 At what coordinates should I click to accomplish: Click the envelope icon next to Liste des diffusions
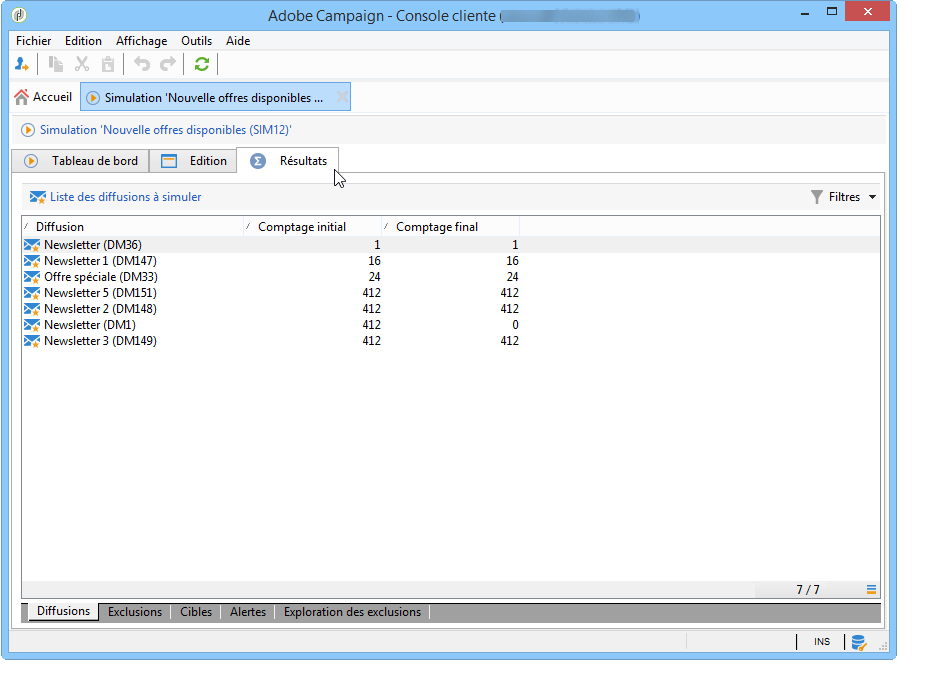pyautogui.click(x=37, y=197)
